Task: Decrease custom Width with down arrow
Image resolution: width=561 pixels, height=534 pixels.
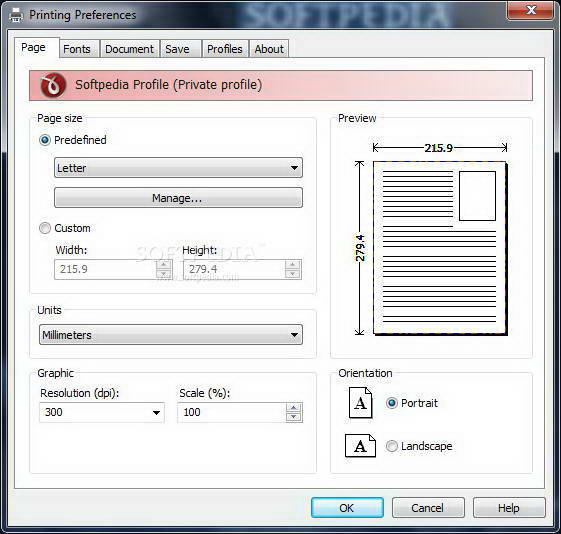Action: [164, 274]
